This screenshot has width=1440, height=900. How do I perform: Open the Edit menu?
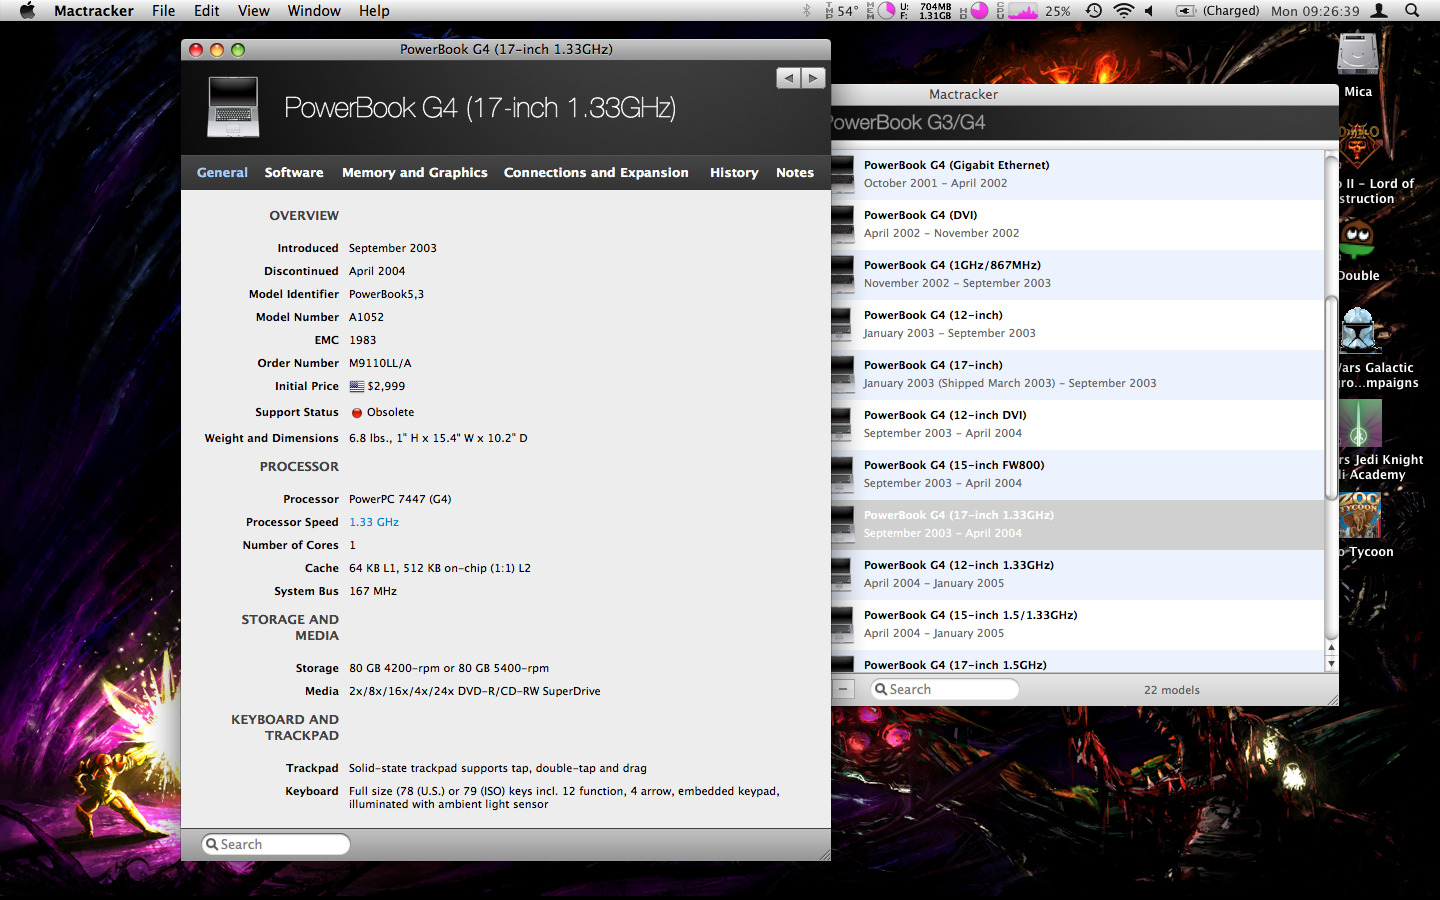(x=207, y=11)
